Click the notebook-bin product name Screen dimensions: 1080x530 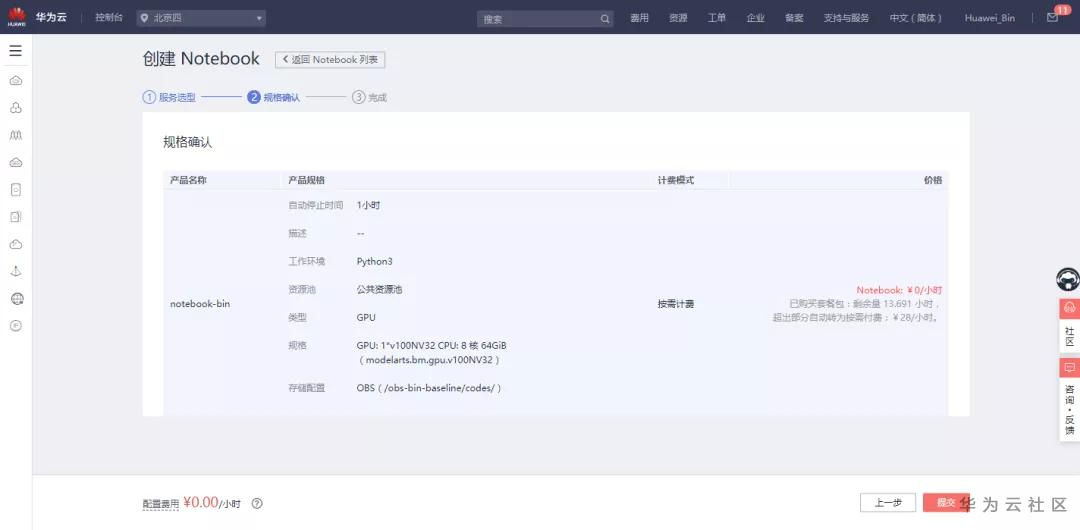[x=200, y=304]
